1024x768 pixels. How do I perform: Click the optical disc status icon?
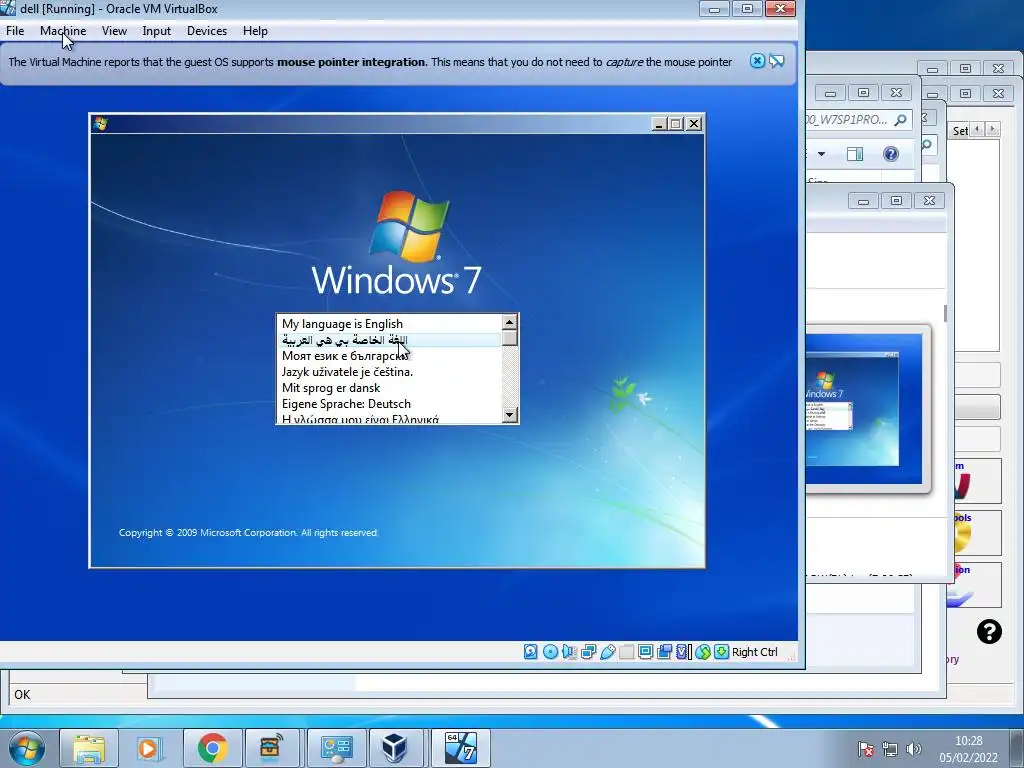551,652
